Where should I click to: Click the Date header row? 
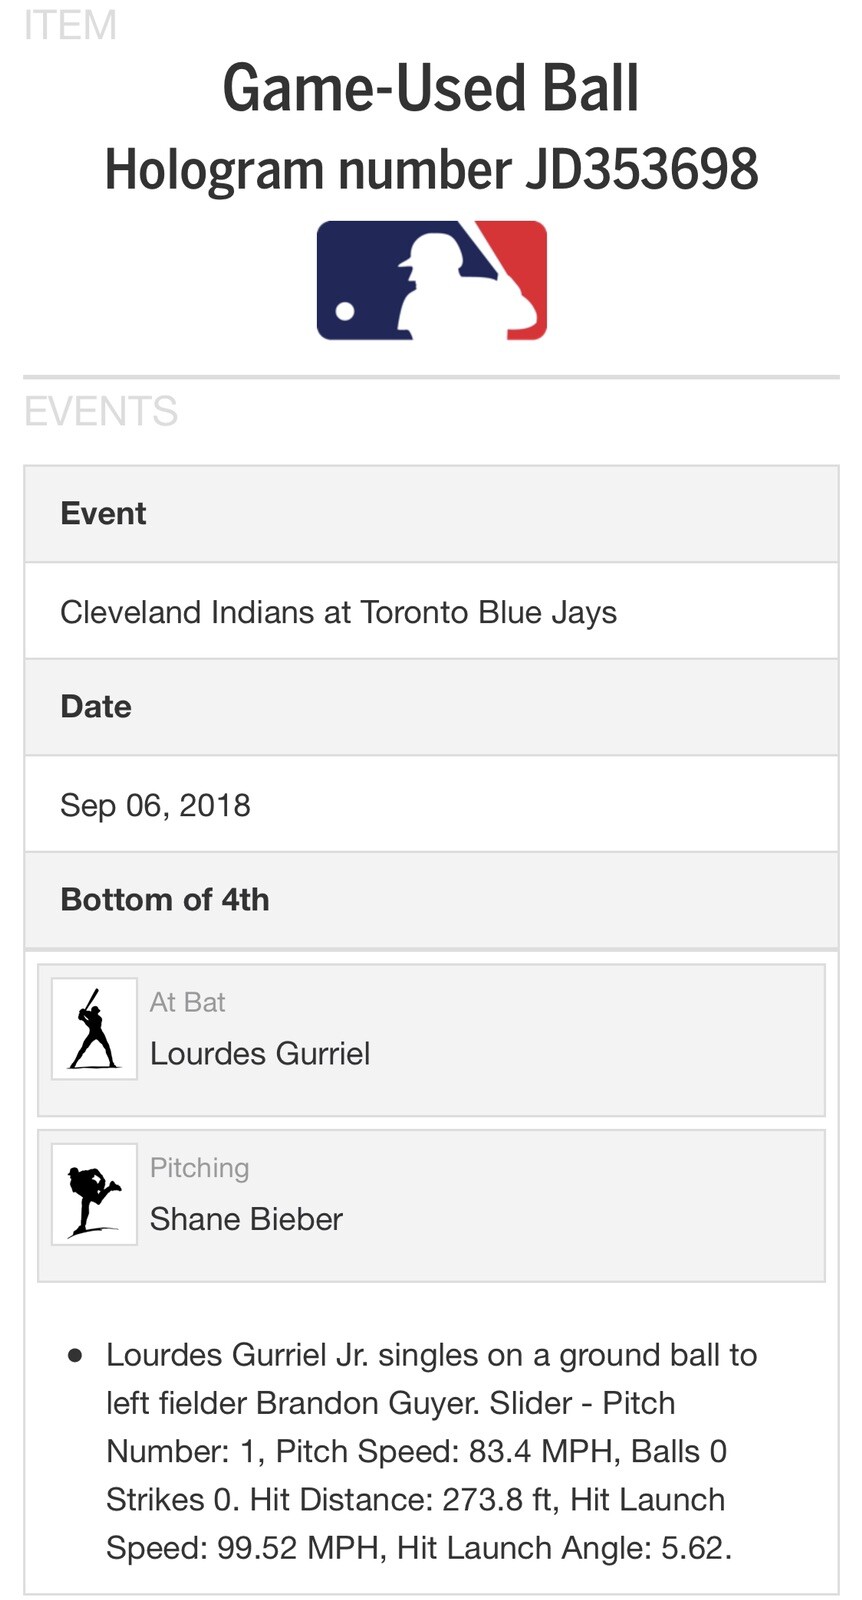pos(431,707)
